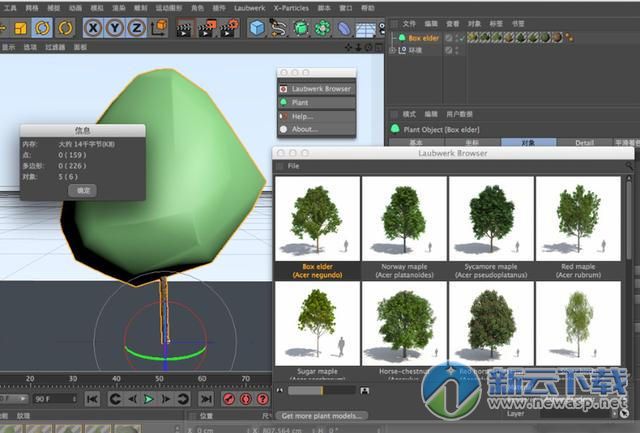Add a Cube primitive object
Image resolution: width=640 pixels, height=433 pixels.
[257, 28]
